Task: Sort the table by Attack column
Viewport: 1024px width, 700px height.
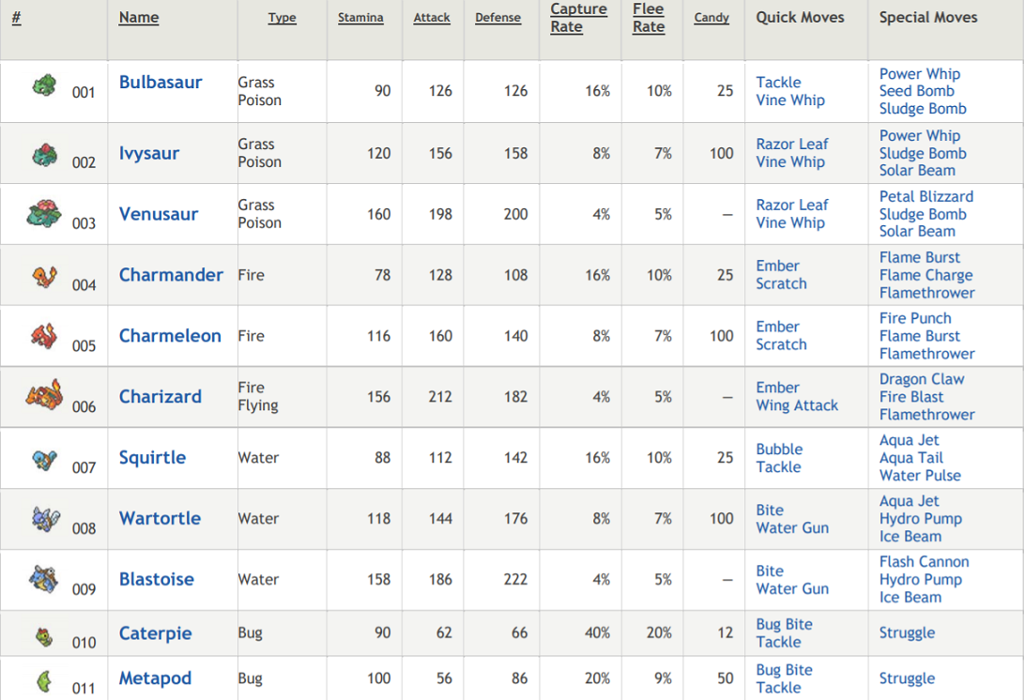Action: pyautogui.click(x=432, y=17)
